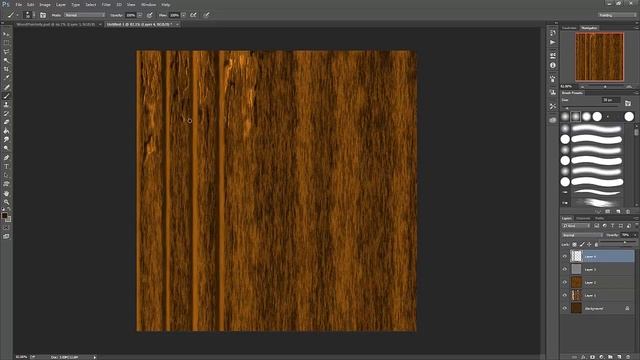Viewport: 640px width, 360px height.
Task: Hide Layer 3 with its eye icon
Action: pos(565,269)
